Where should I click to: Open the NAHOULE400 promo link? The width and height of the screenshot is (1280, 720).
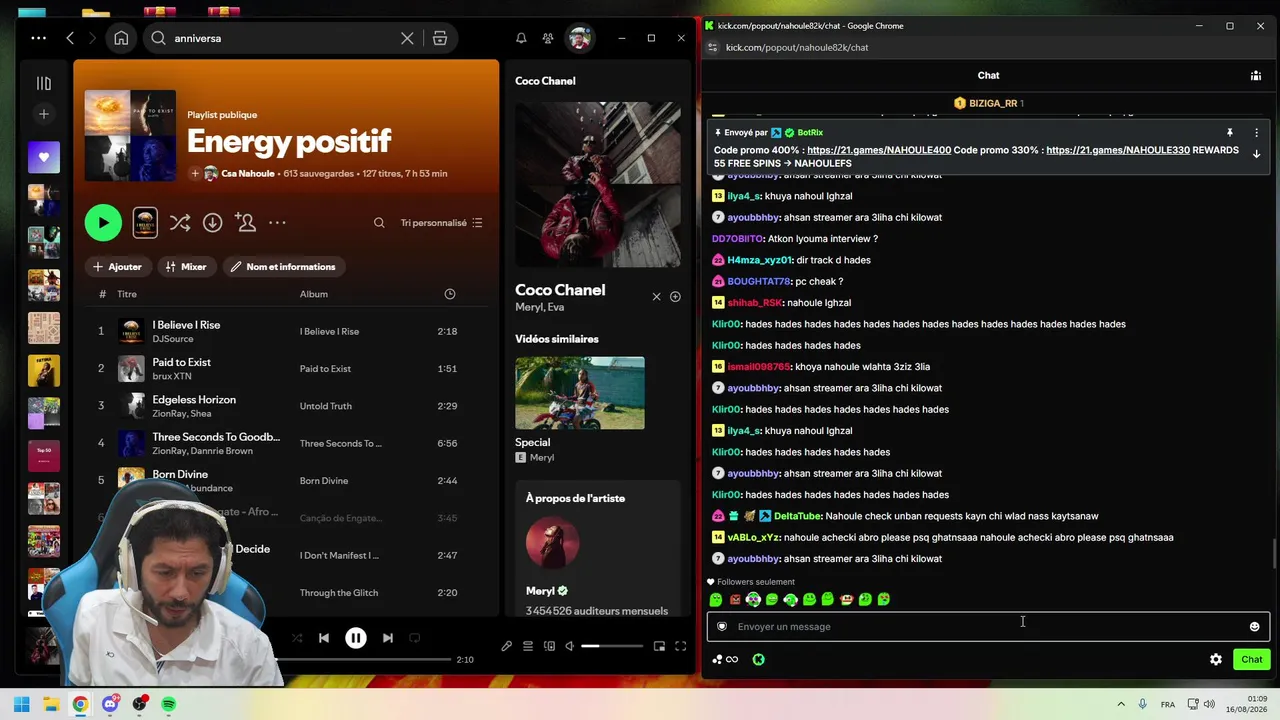(879, 150)
